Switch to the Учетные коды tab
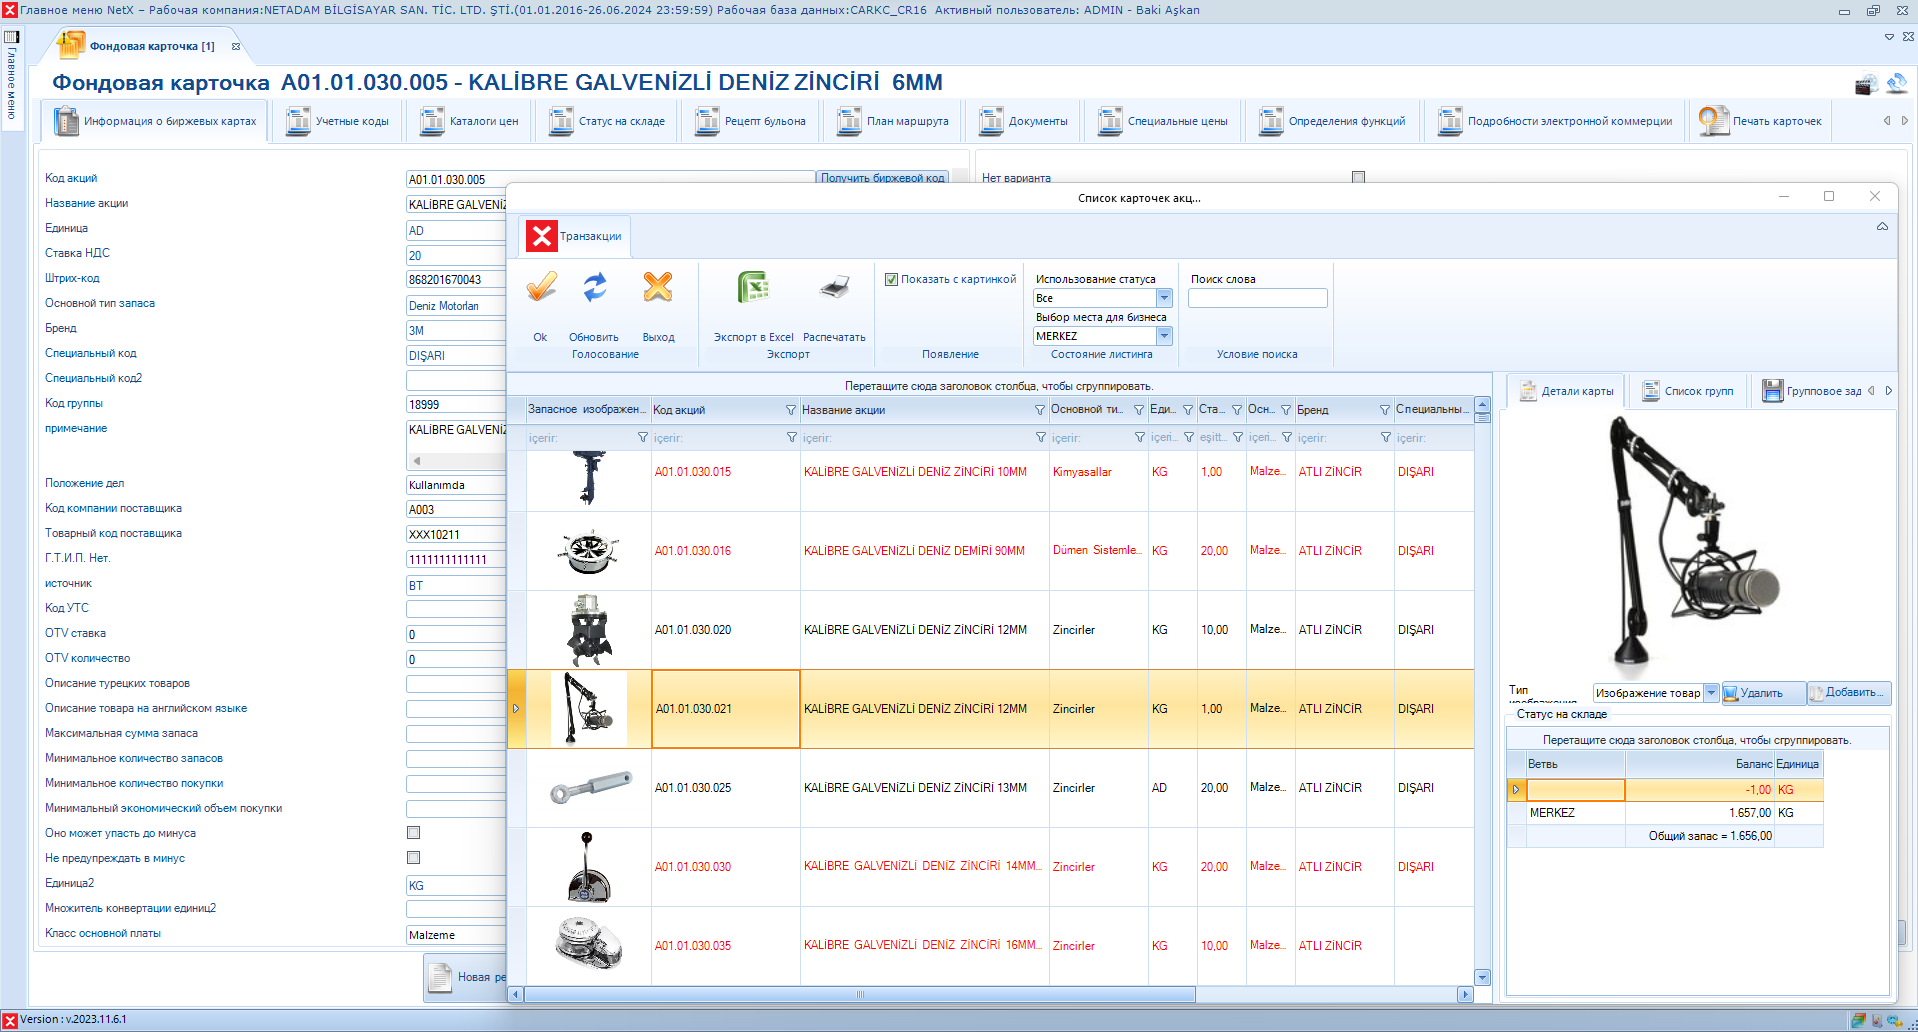The width and height of the screenshot is (1918, 1032). (x=338, y=121)
